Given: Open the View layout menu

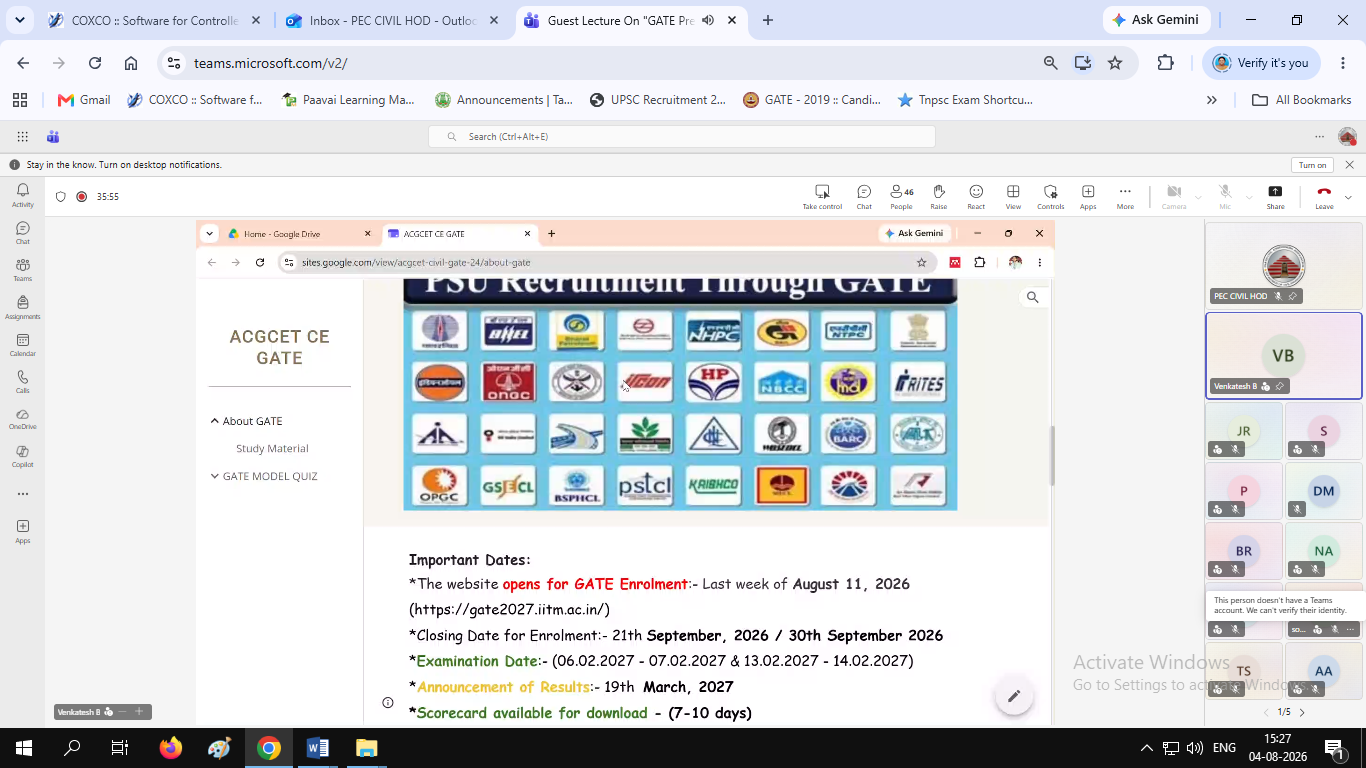Looking at the screenshot, I should [1013, 197].
